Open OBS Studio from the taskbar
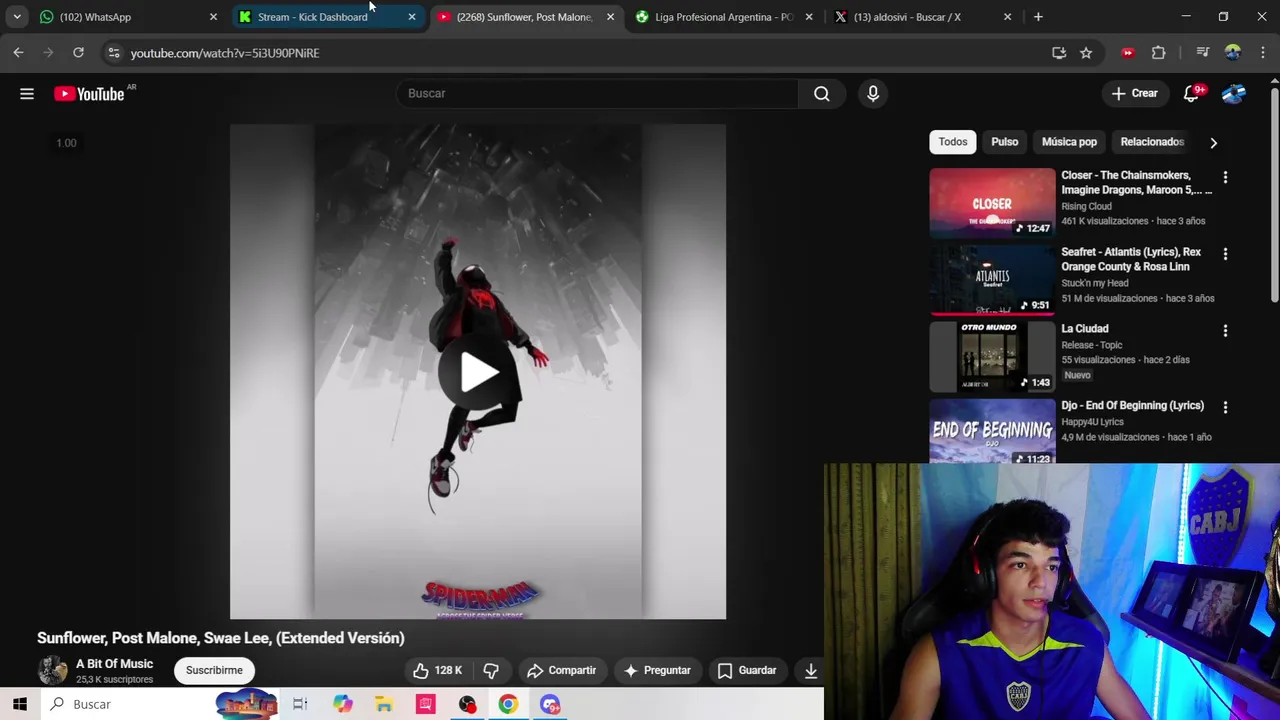 pos(467,704)
